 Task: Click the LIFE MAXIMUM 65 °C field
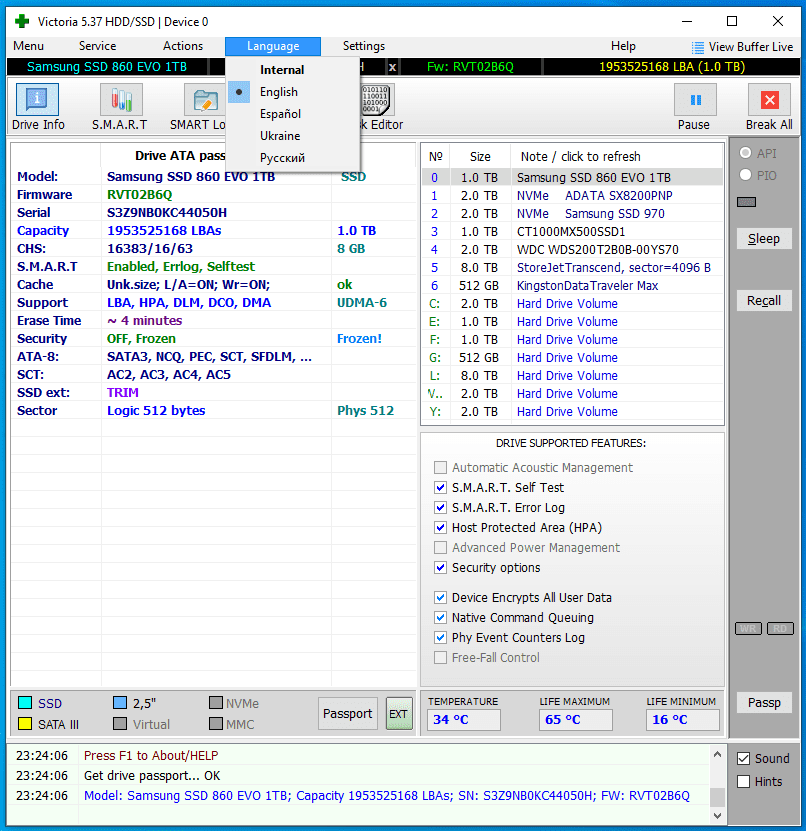575,720
